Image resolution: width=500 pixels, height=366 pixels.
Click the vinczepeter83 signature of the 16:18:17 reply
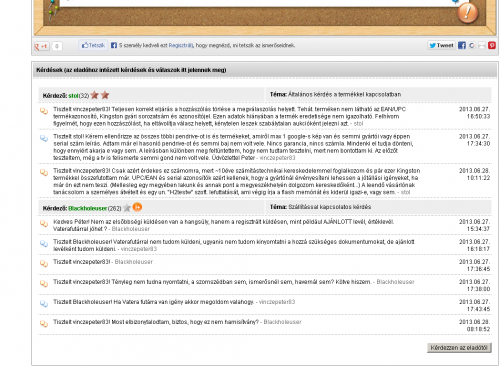tap(139, 249)
